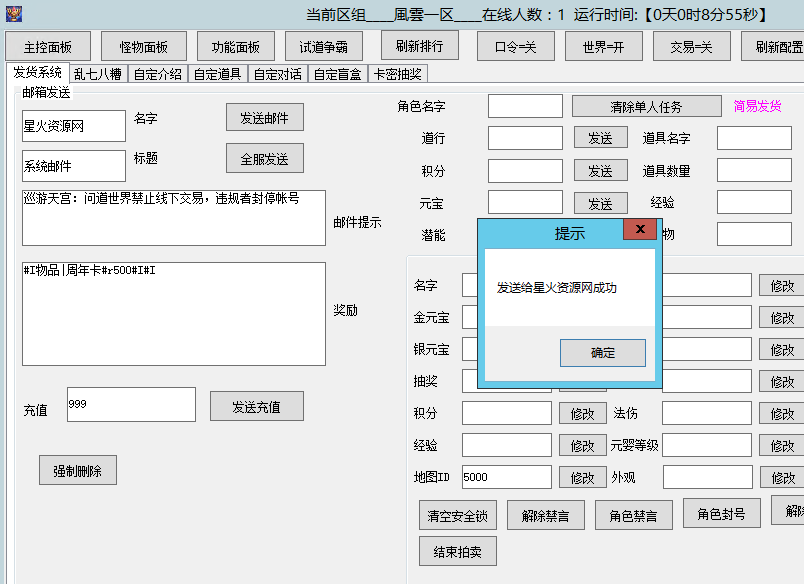
Task: Enable trading via the 交易=关 toggle
Action: (690, 44)
